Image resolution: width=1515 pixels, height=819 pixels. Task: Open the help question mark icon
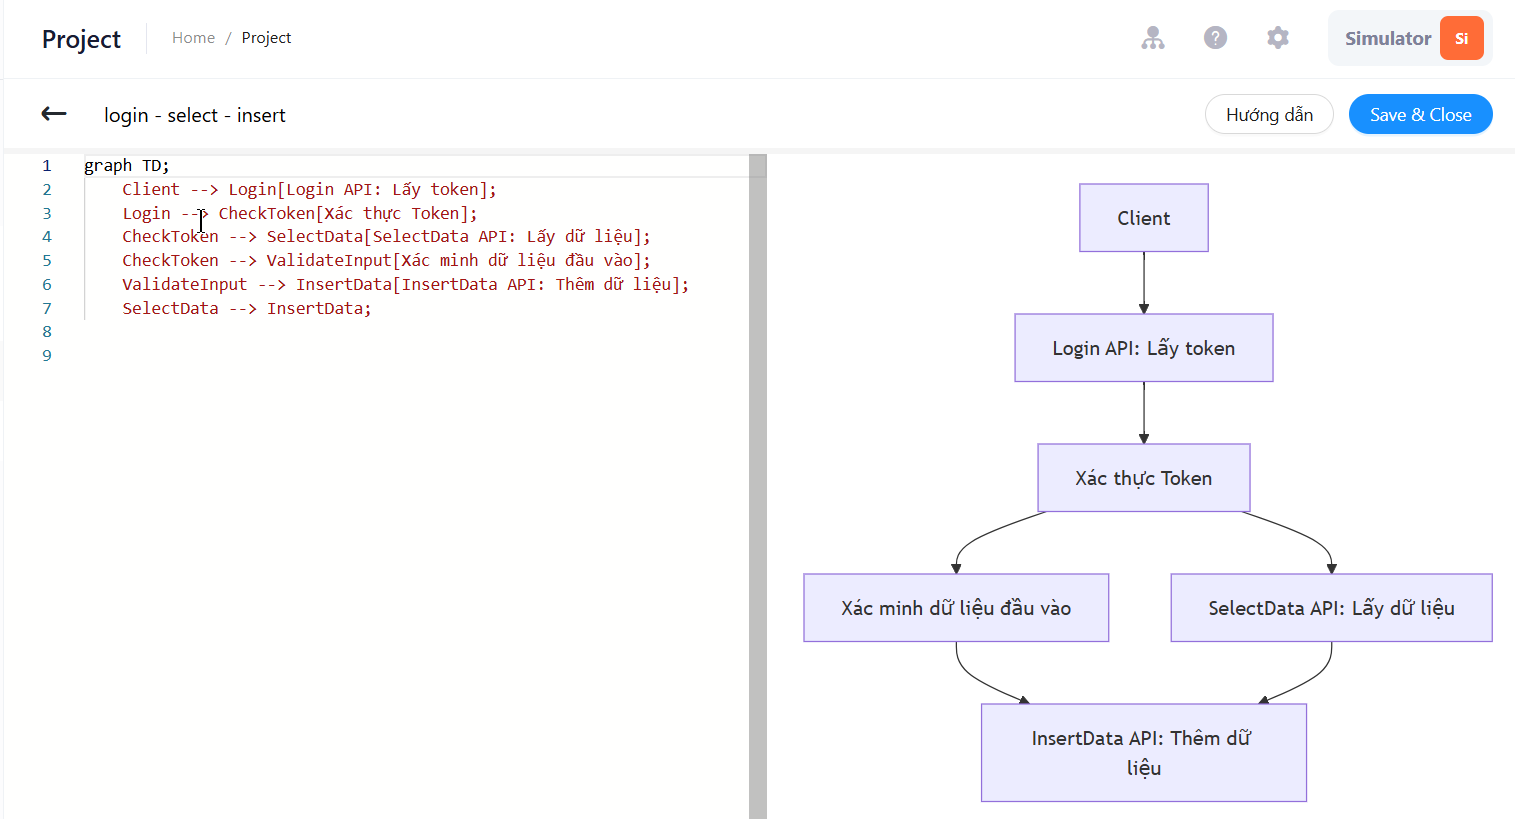tap(1215, 38)
